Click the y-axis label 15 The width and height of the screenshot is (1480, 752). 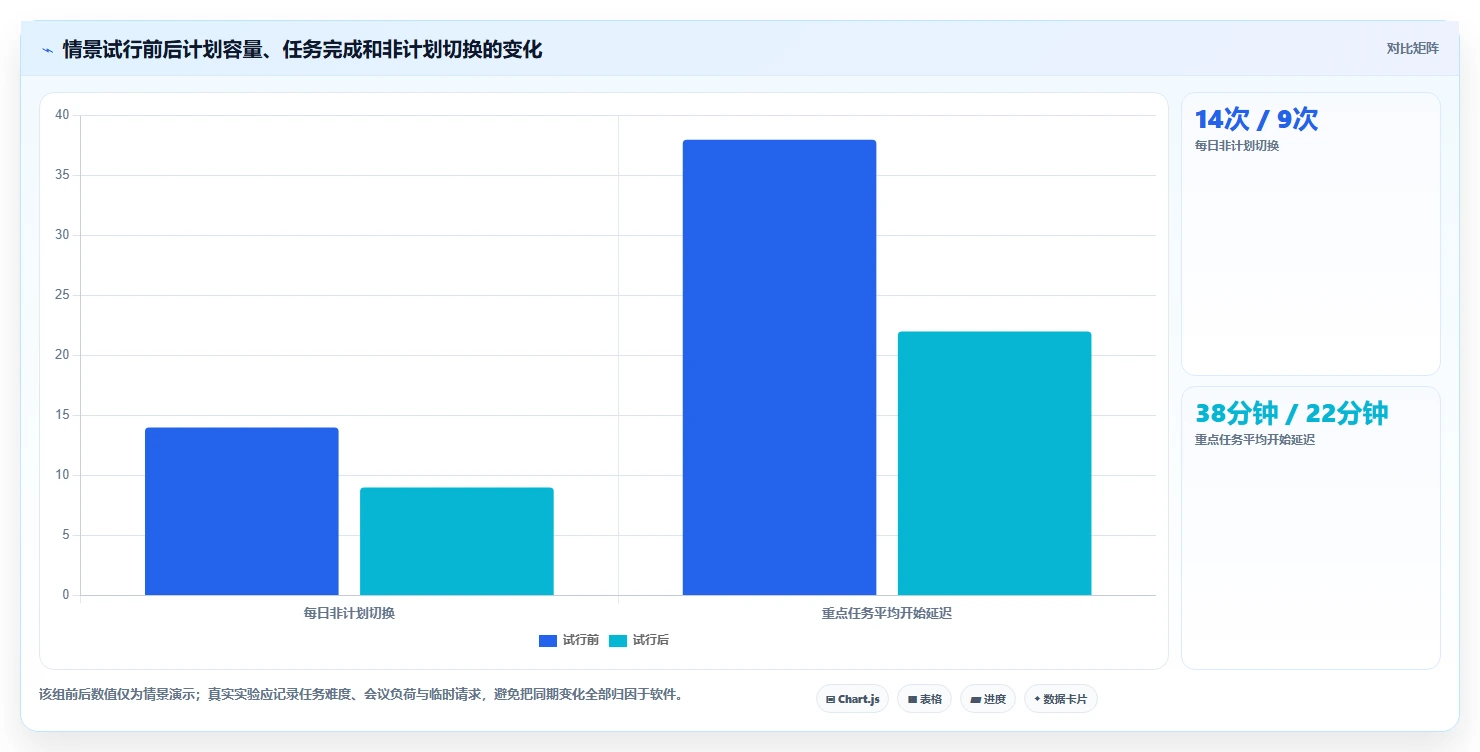[62, 415]
